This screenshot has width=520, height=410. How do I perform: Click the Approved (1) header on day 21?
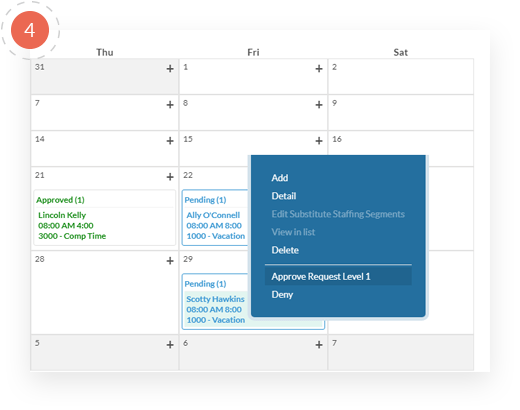click(x=60, y=200)
